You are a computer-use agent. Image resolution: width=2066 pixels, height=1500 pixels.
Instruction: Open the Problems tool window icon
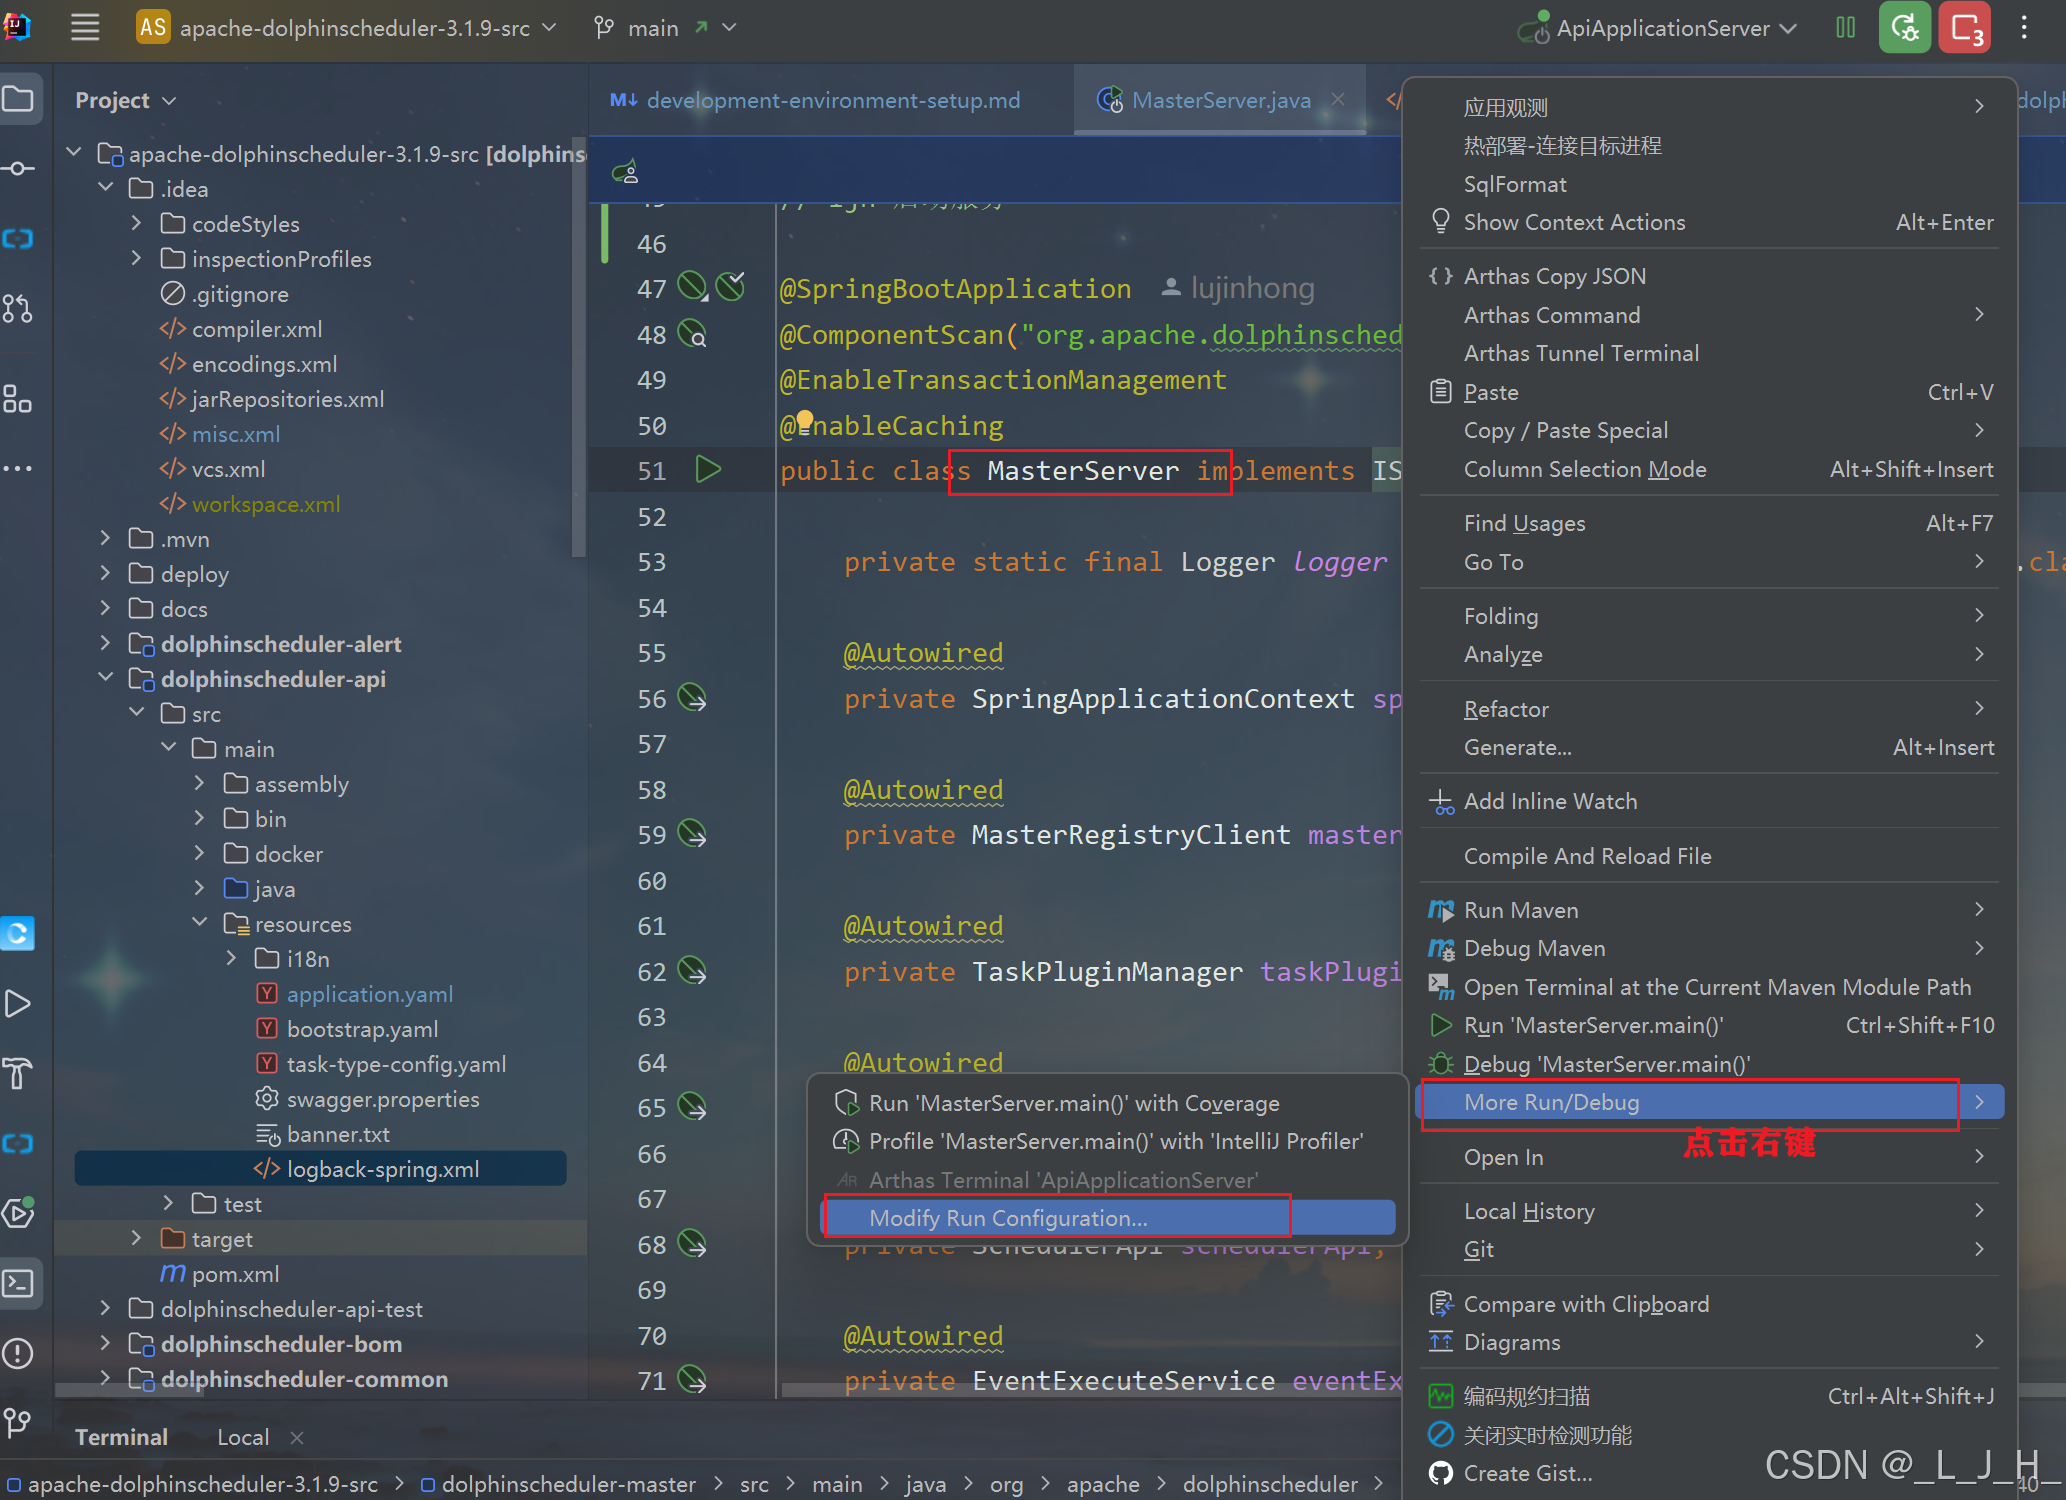tap(19, 1353)
